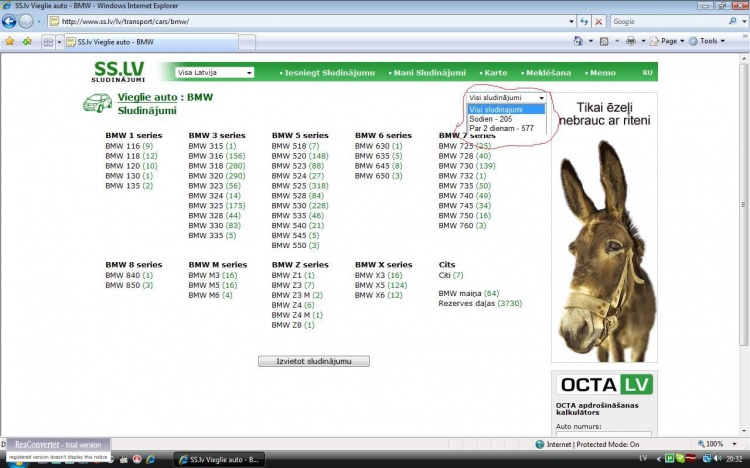750x468 pixels.
Task: Open the Tools menu dropdown
Action: tap(707, 41)
